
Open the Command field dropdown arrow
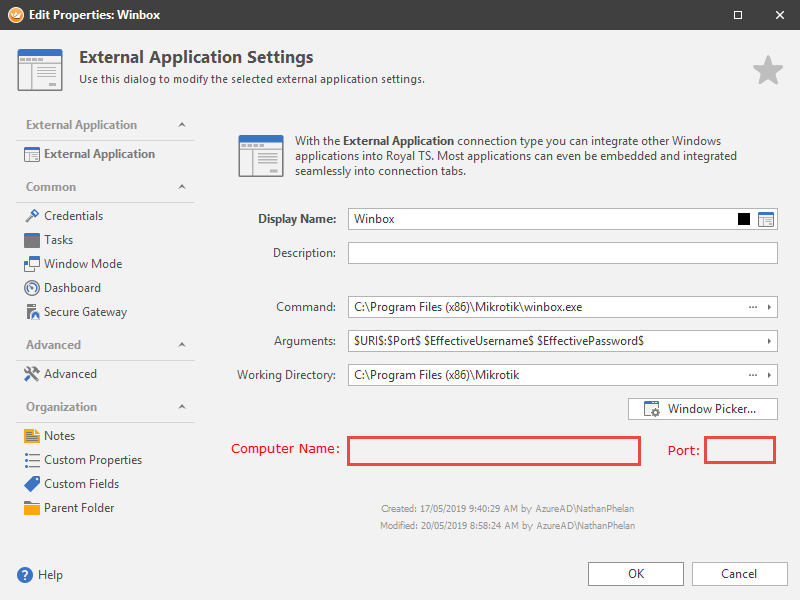pos(769,307)
